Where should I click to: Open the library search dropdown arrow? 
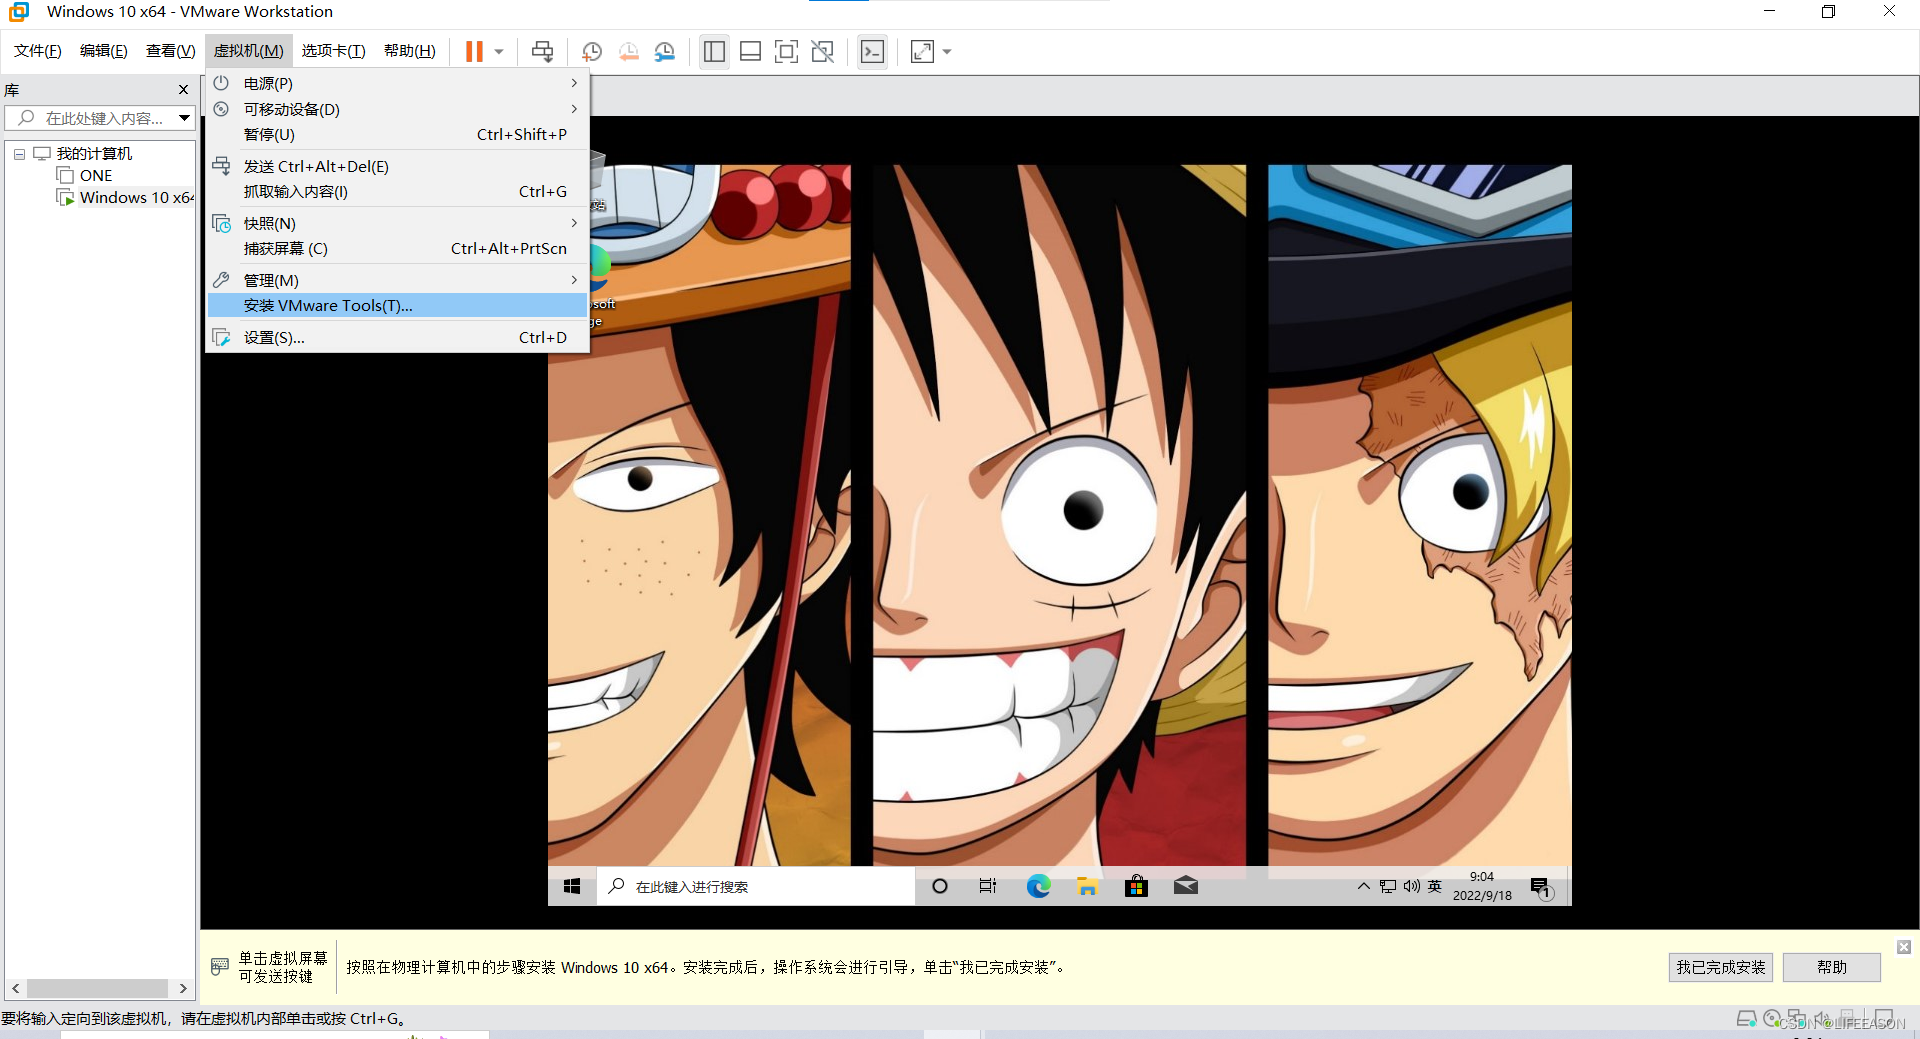point(184,118)
